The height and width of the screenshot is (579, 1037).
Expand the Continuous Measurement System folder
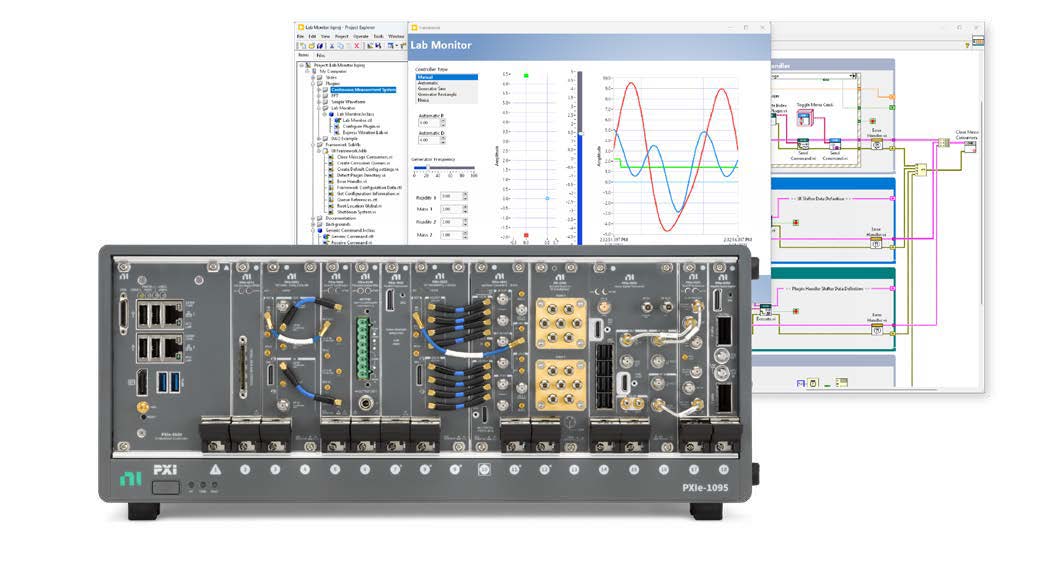point(319,89)
